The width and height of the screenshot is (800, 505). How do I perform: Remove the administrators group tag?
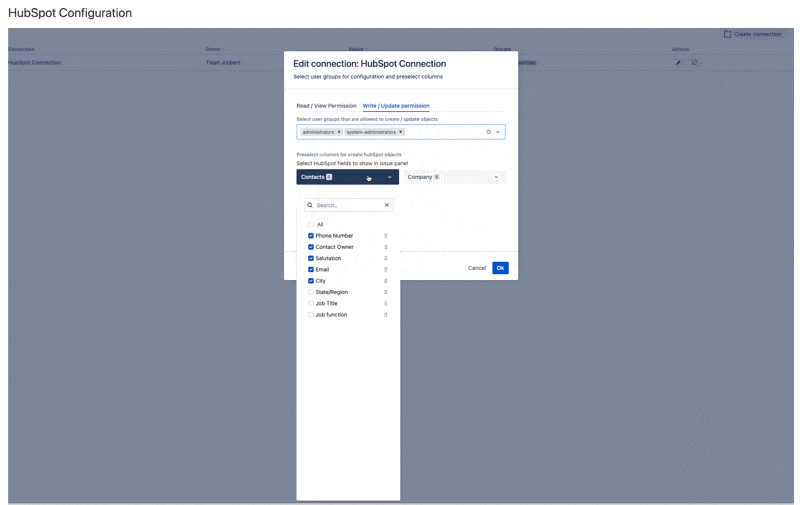(339, 132)
